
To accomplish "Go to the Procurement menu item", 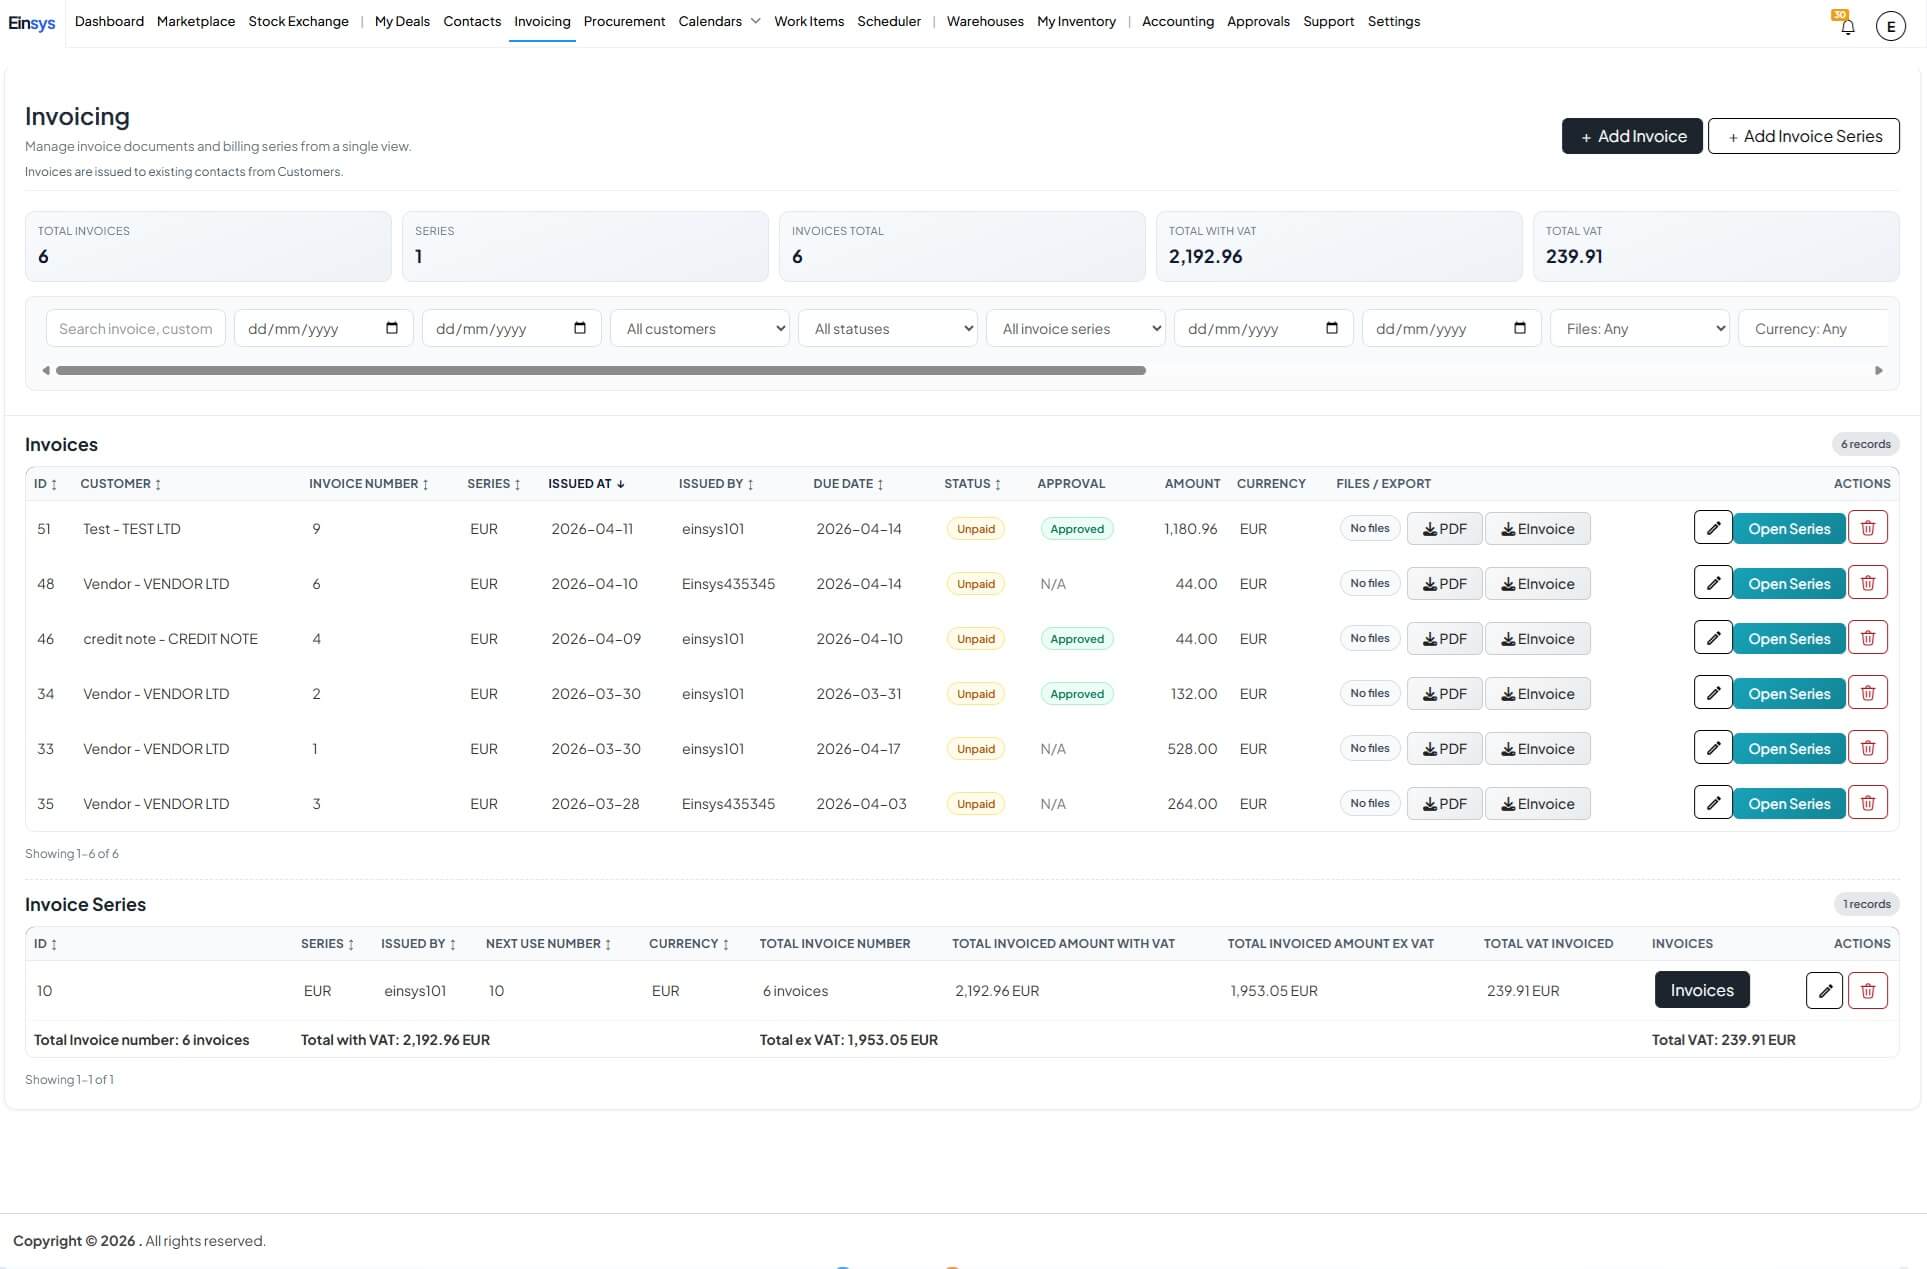I will tap(624, 21).
